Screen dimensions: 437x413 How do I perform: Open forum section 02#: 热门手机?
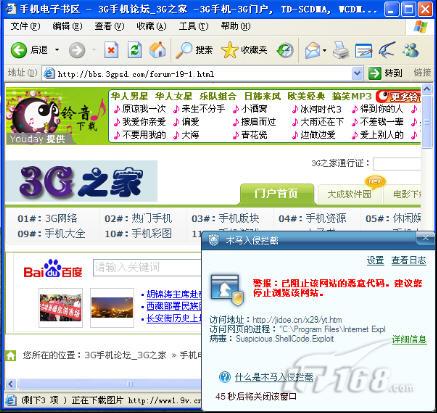click(x=138, y=218)
